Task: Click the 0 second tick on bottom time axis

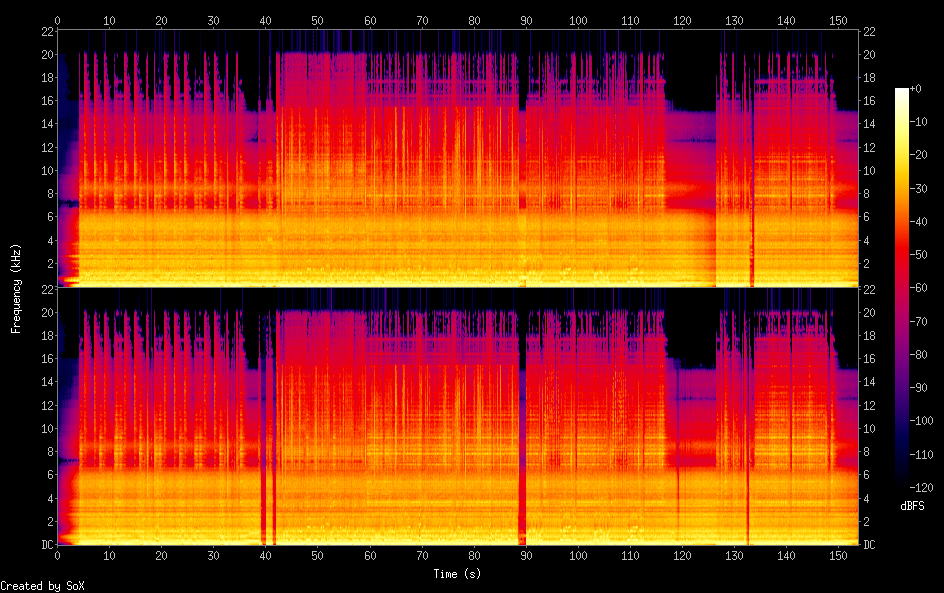Action: pyautogui.click(x=57, y=556)
